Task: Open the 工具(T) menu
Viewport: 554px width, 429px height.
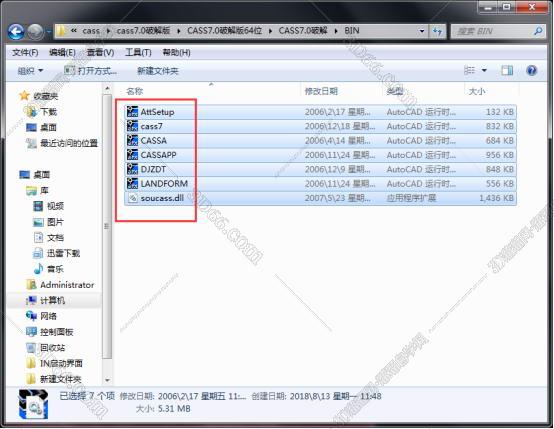Action: pos(138,53)
